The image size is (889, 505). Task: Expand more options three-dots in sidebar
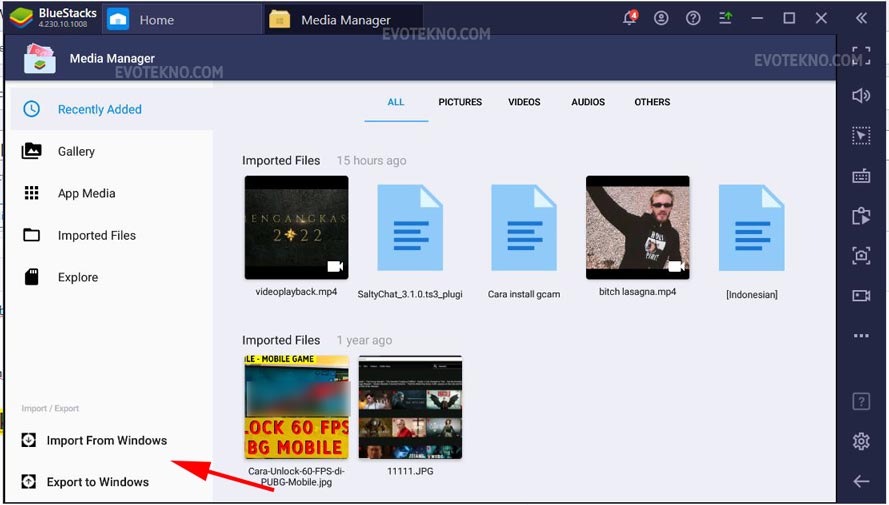pyautogui.click(x=861, y=336)
